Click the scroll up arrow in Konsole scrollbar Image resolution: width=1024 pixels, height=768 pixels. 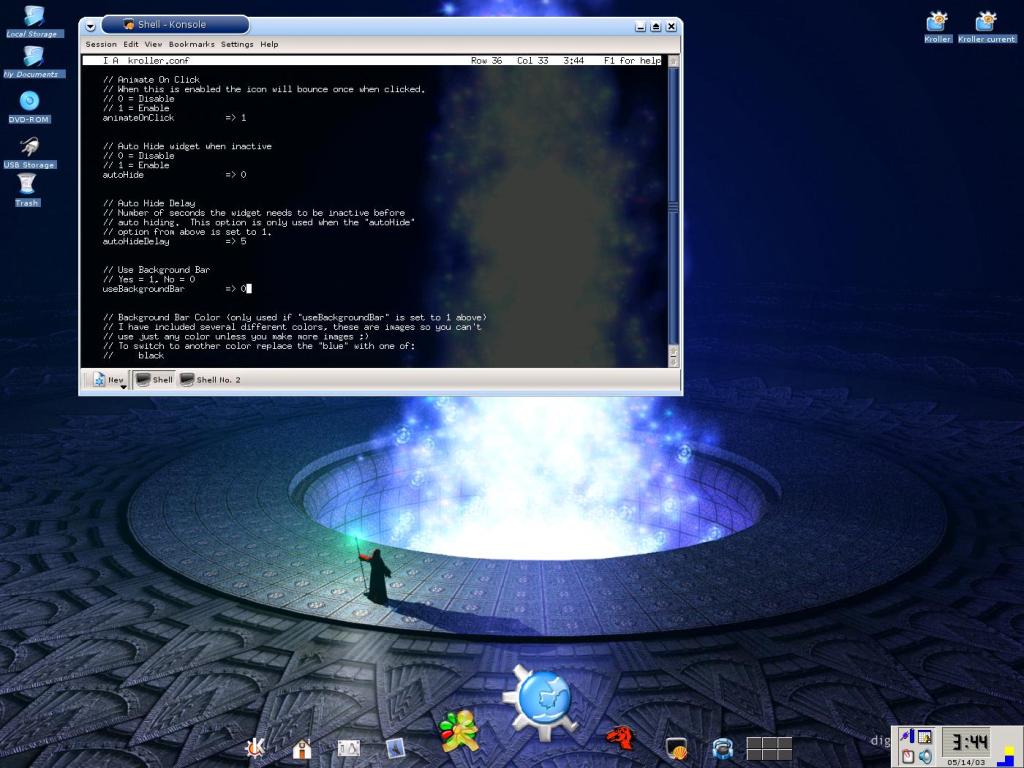(x=673, y=61)
